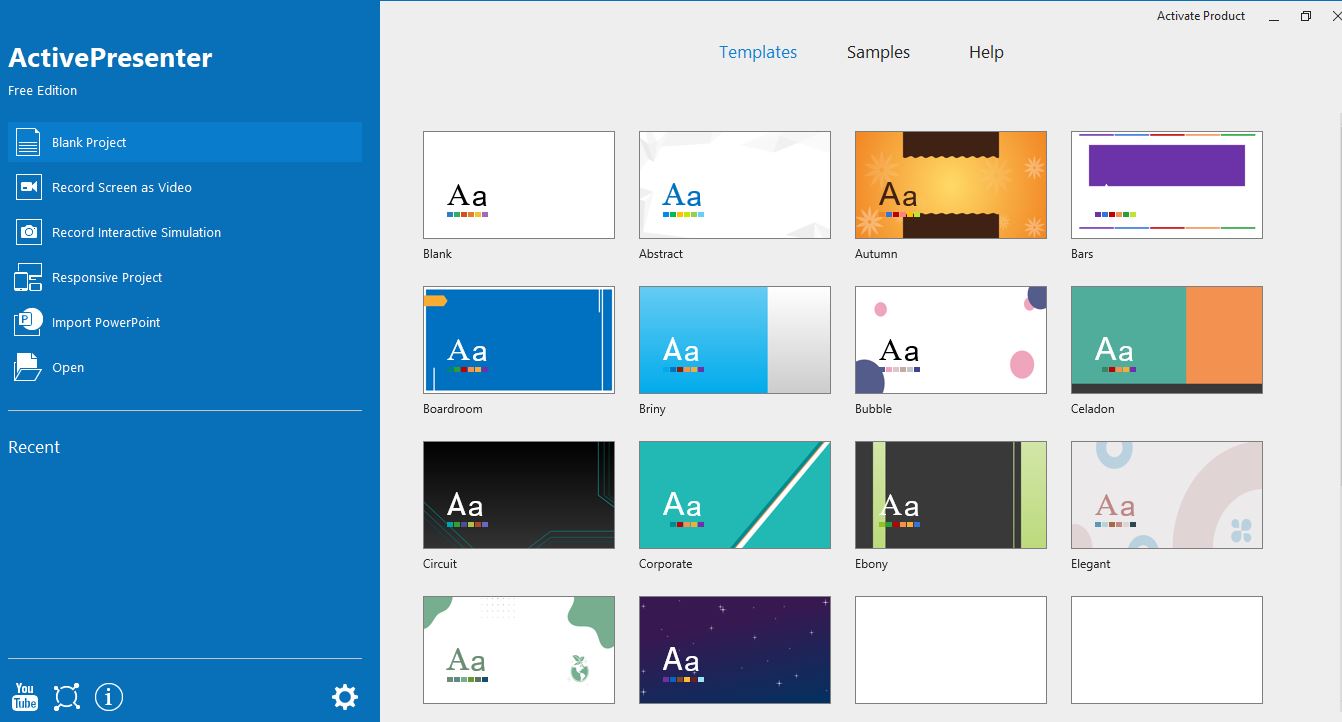Click the Import PowerPoint icon
This screenshot has height=722, width=1342.
point(28,322)
